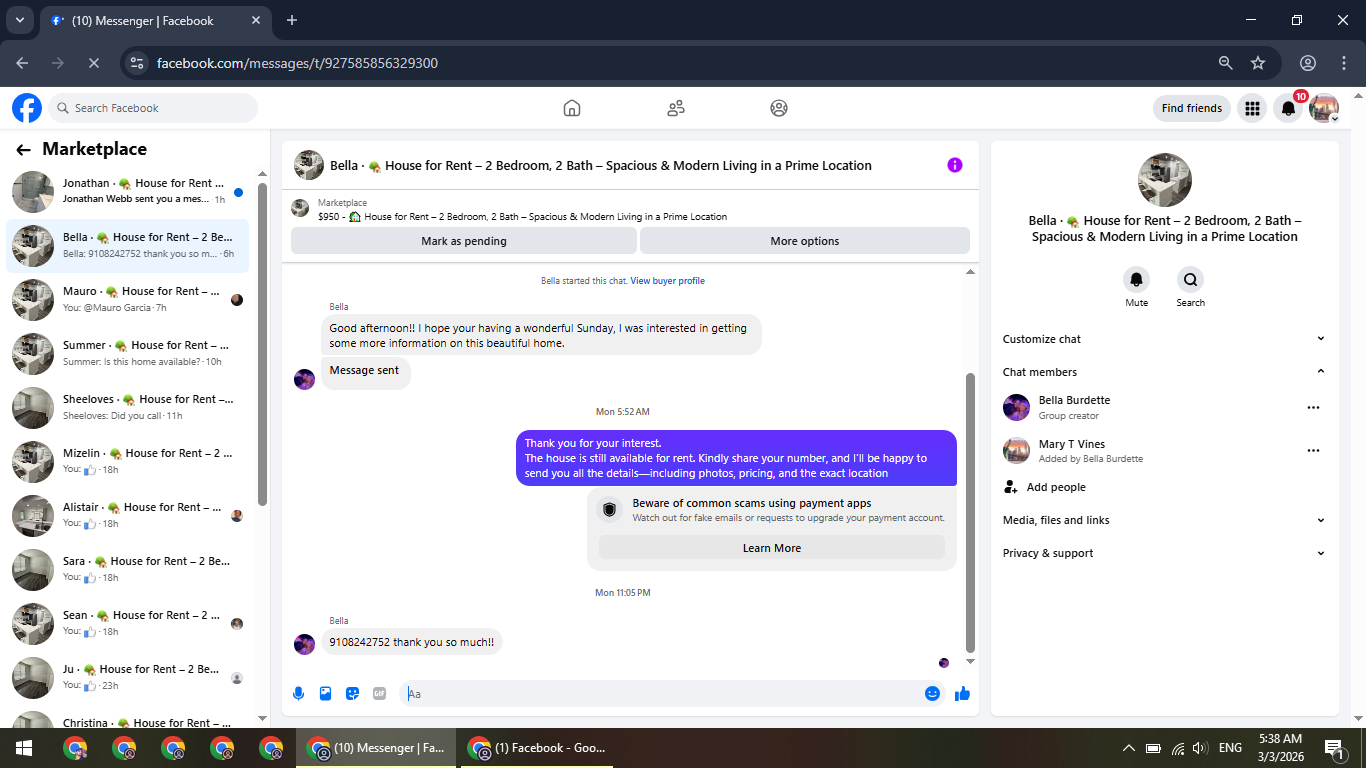Open Jonathan's unread conversation
This screenshot has width=1366, height=768.
pos(128,192)
